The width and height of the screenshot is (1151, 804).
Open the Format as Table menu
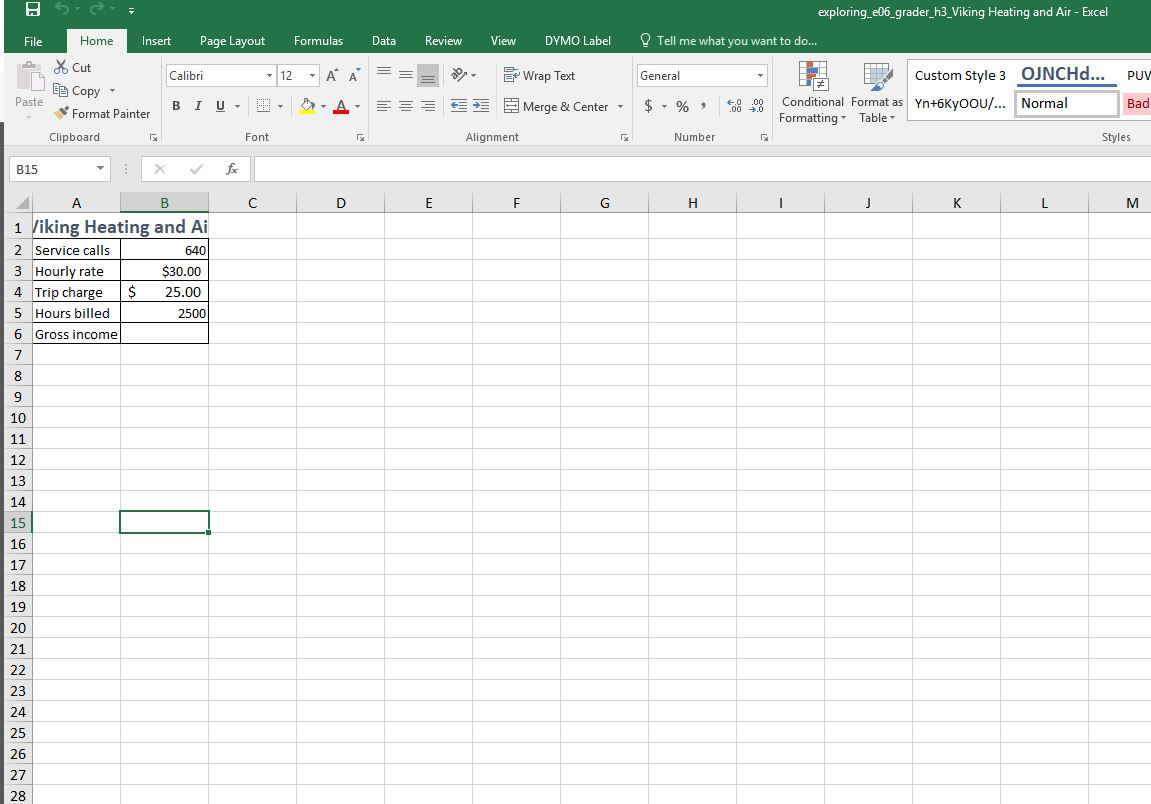pyautogui.click(x=877, y=93)
